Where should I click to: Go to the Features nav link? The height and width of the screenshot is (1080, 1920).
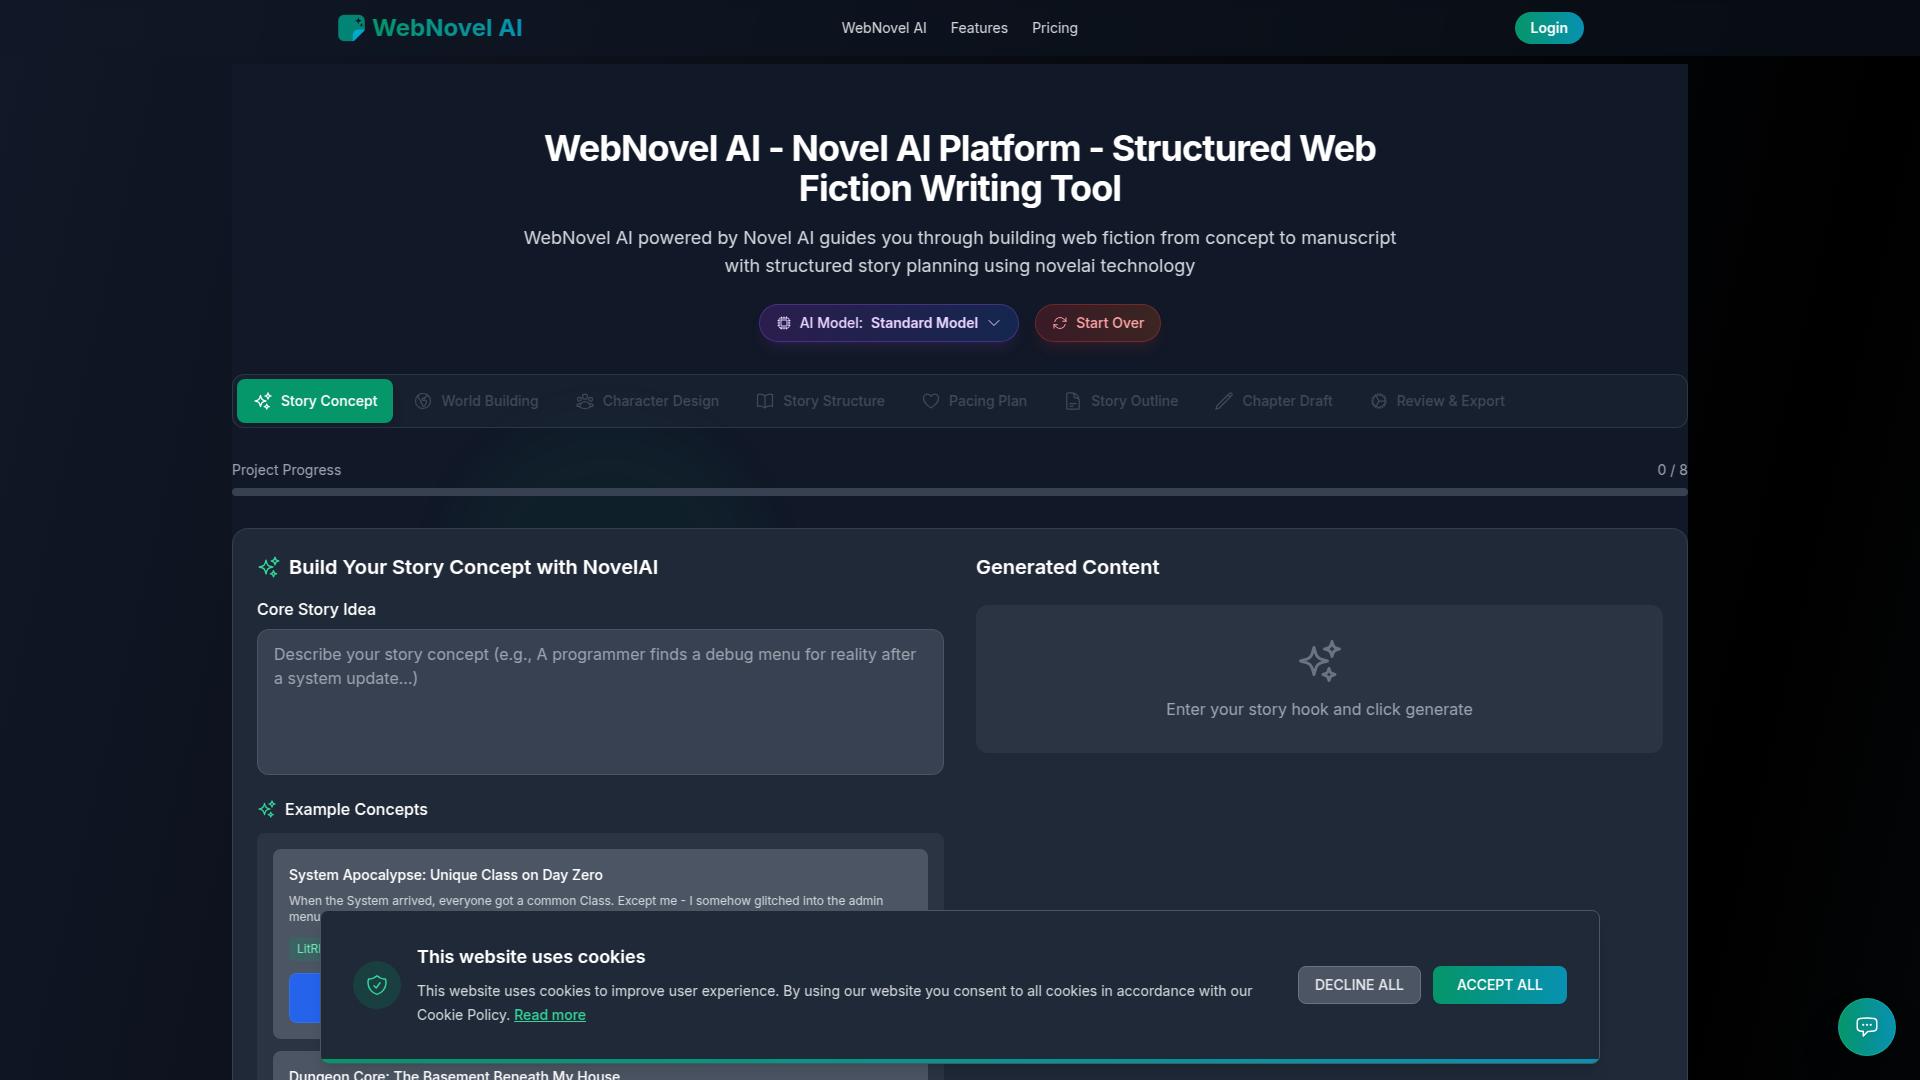coord(978,28)
